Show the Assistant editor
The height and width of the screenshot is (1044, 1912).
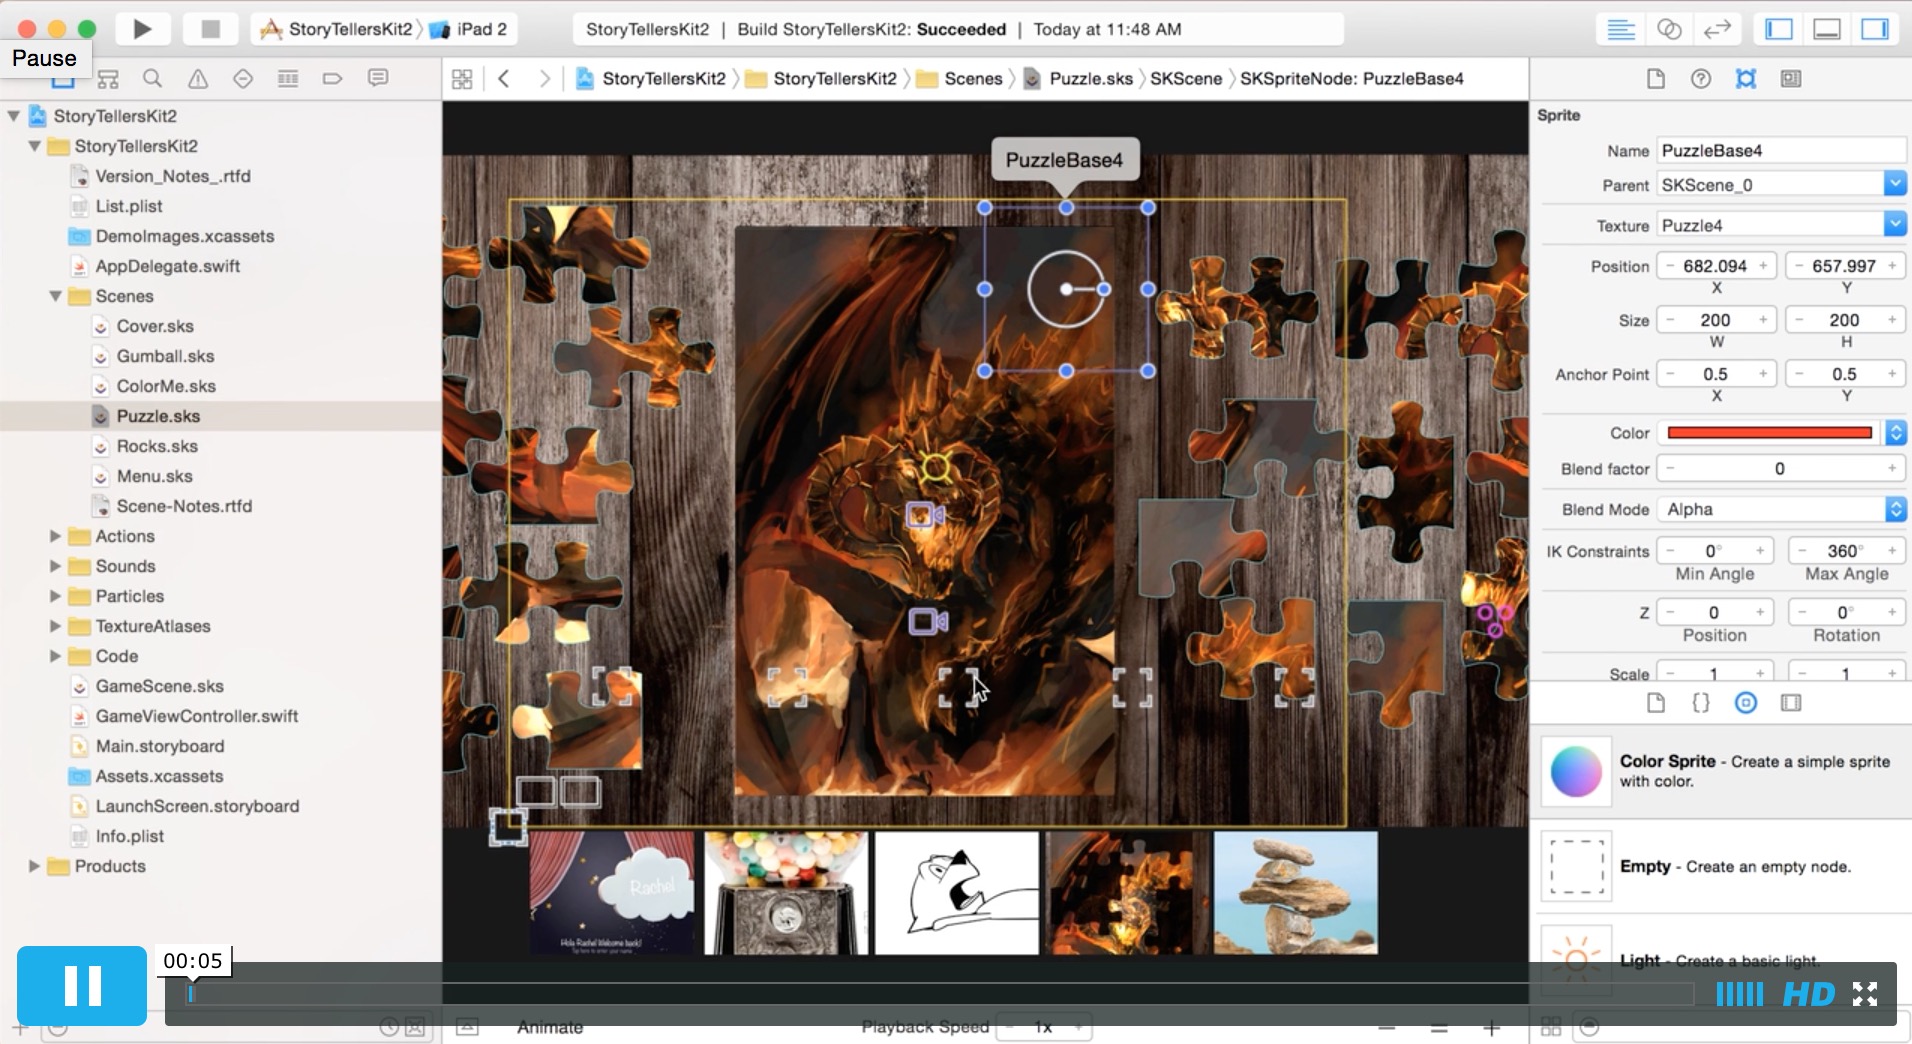(x=1668, y=29)
